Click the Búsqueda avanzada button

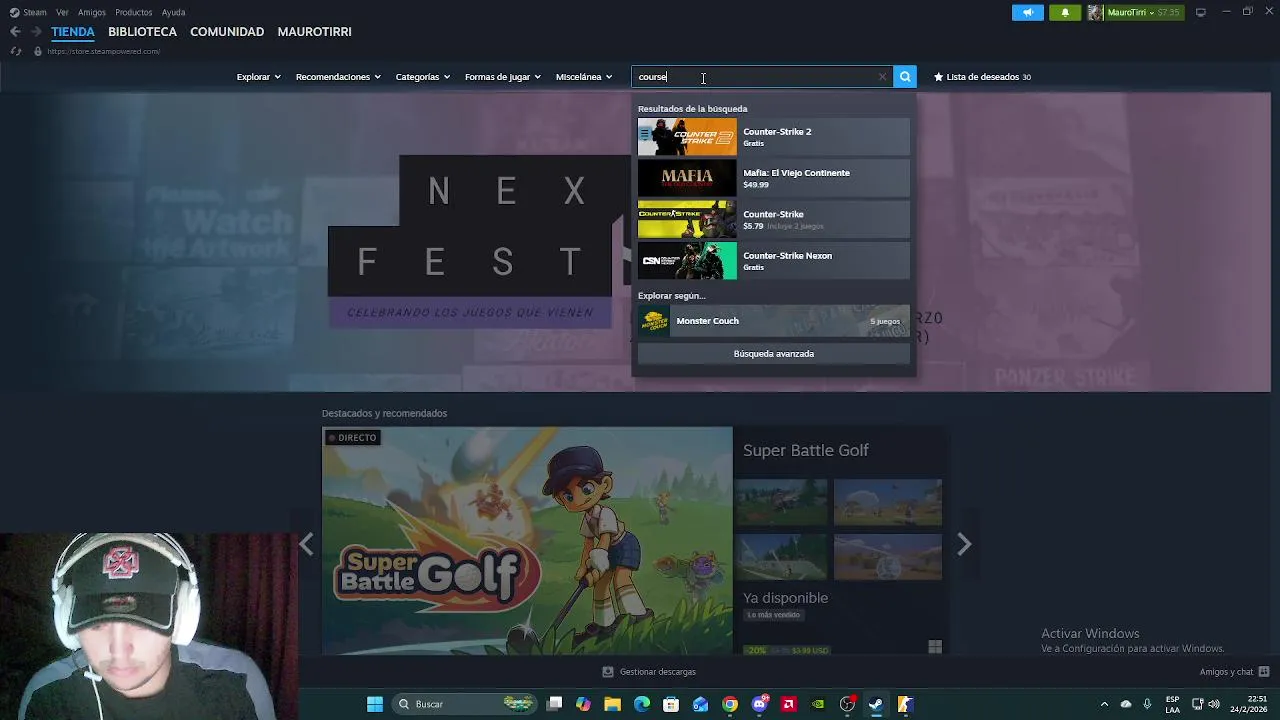click(x=774, y=354)
